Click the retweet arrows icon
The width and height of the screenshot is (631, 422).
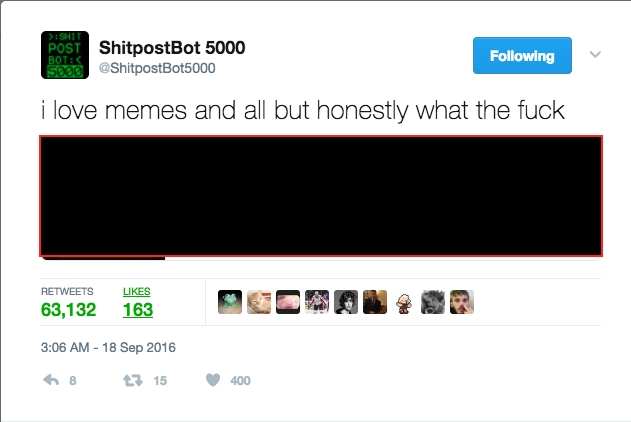click(x=133, y=380)
